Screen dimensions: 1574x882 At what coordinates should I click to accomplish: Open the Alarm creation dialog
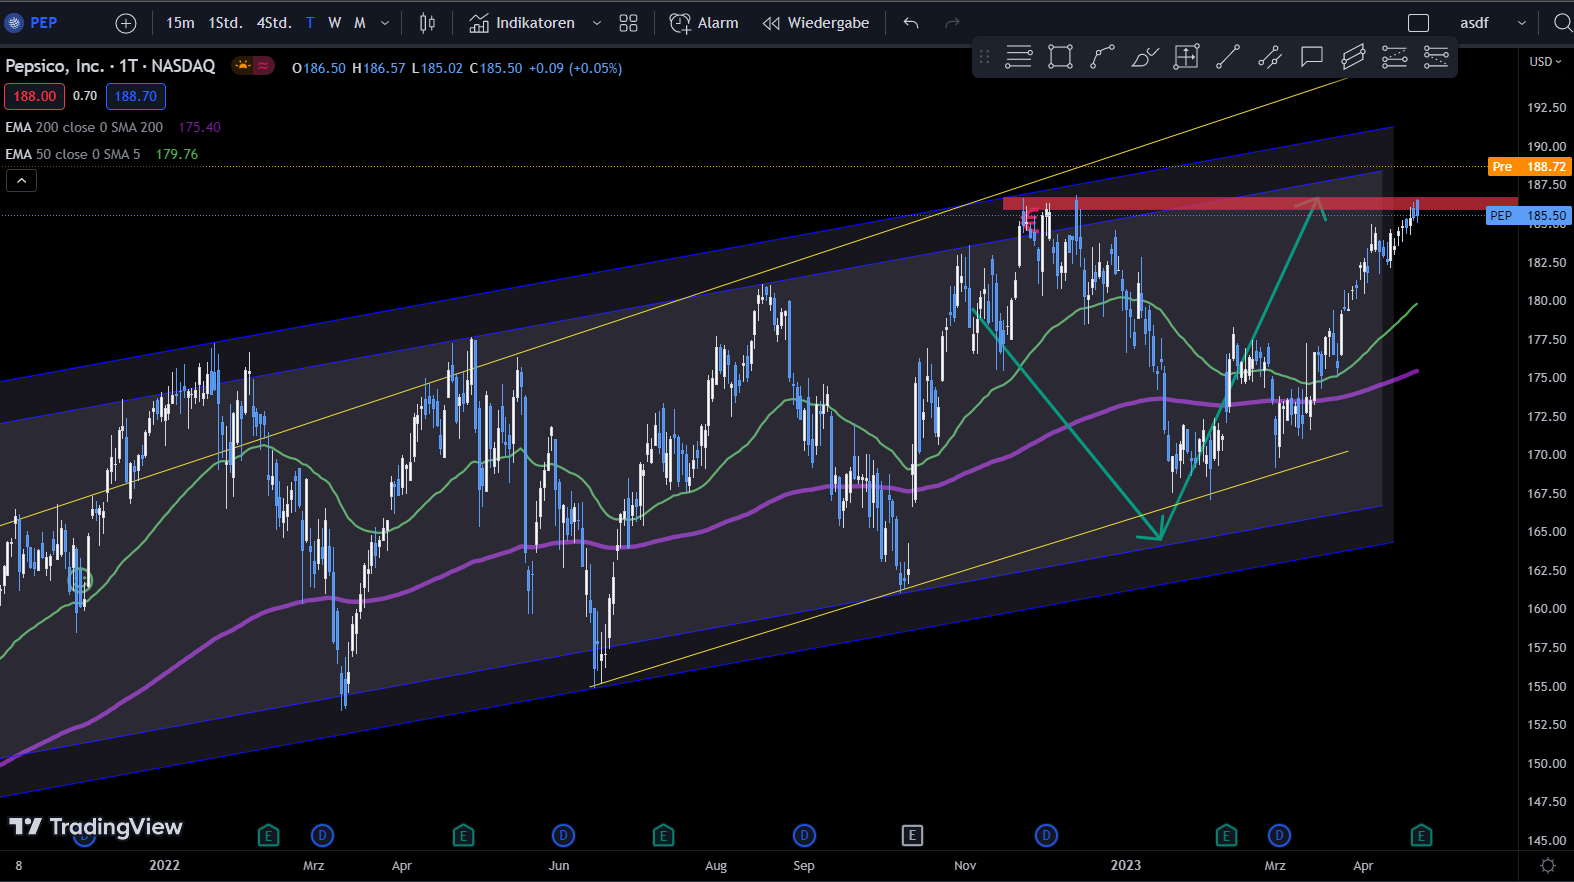click(x=704, y=23)
